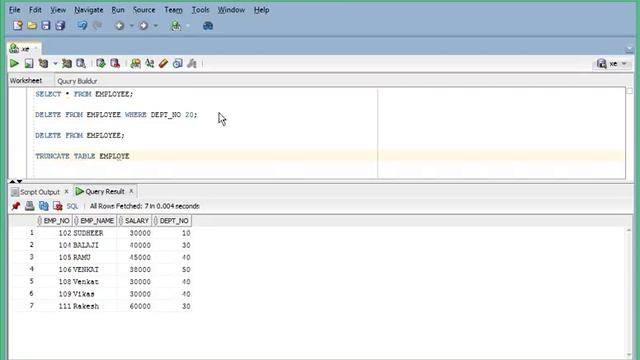
Task: Pin the query result with the red pin icon
Action: click(16, 206)
